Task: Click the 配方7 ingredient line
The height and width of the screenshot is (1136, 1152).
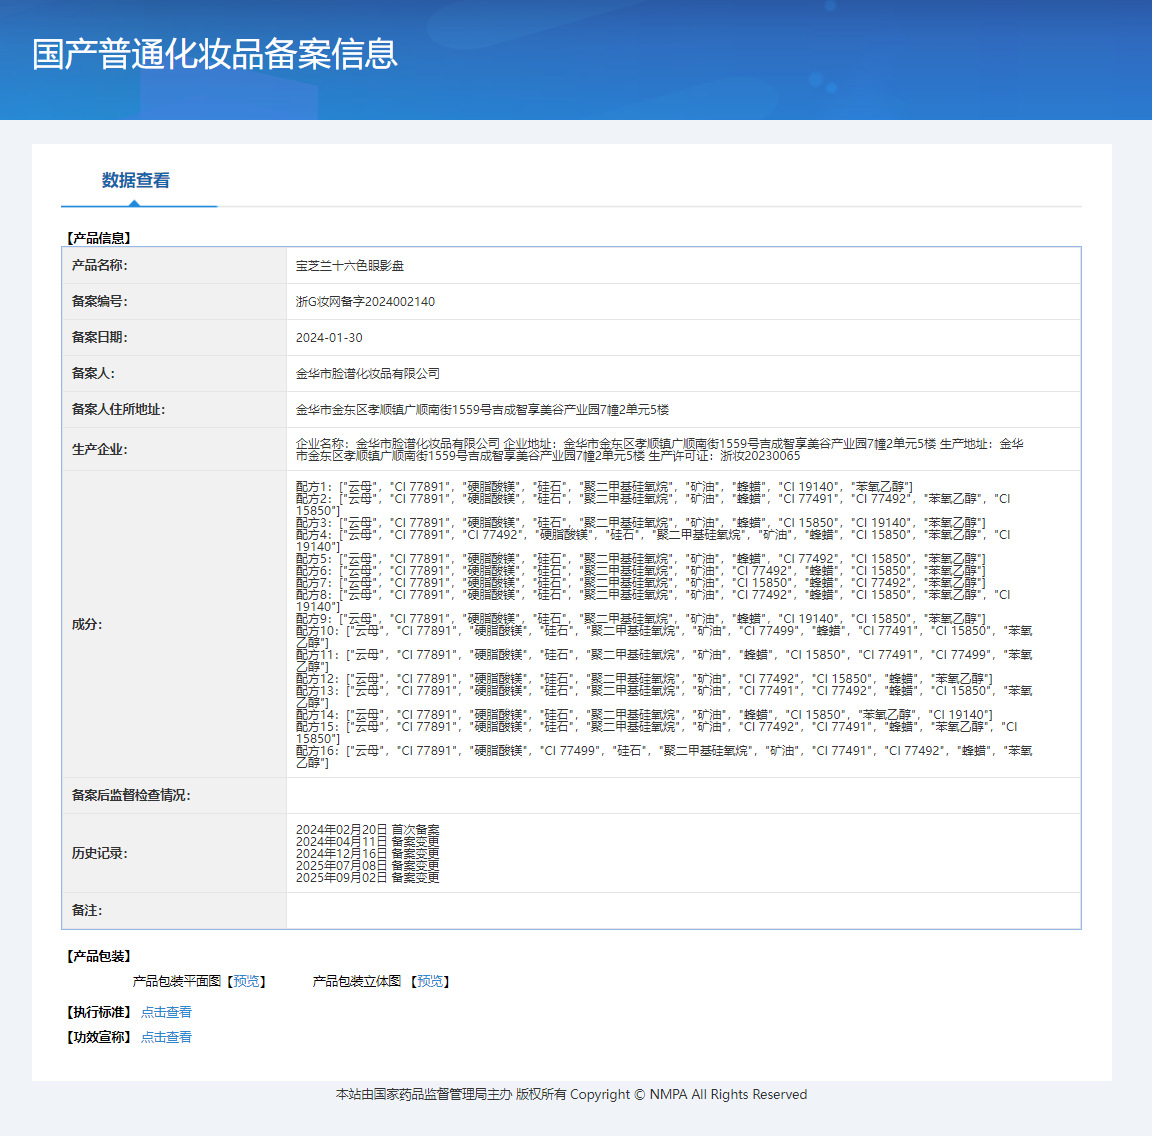Action: [640, 583]
